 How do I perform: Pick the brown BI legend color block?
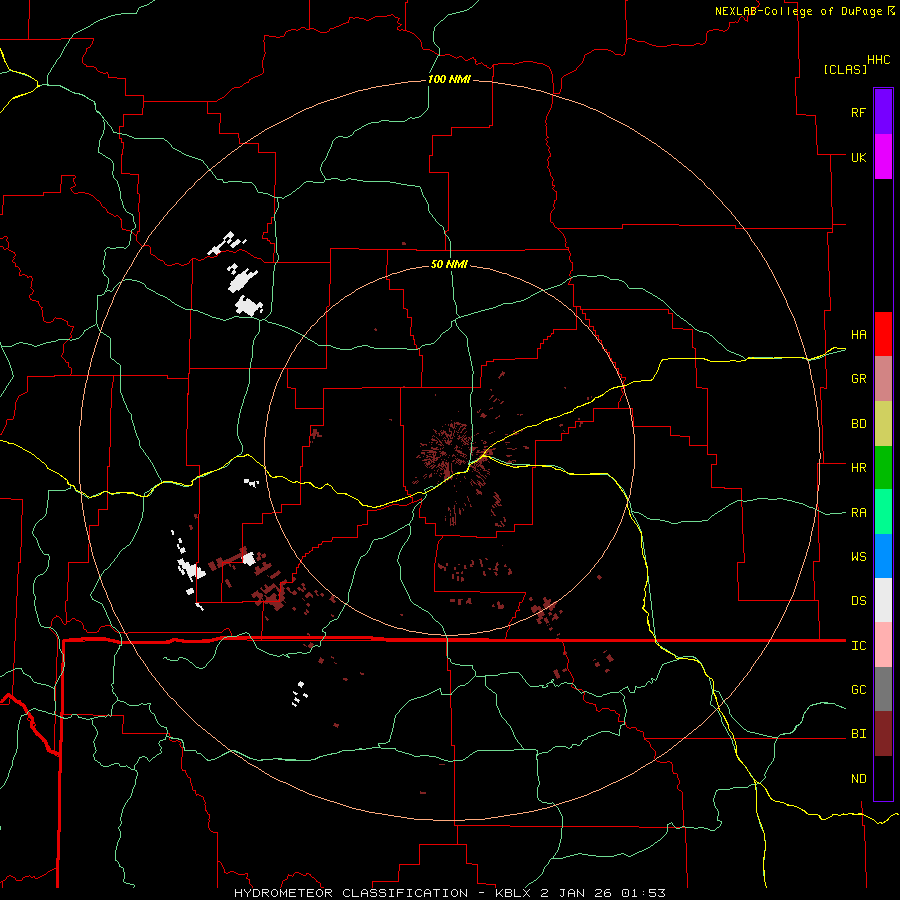[x=883, y=734]
